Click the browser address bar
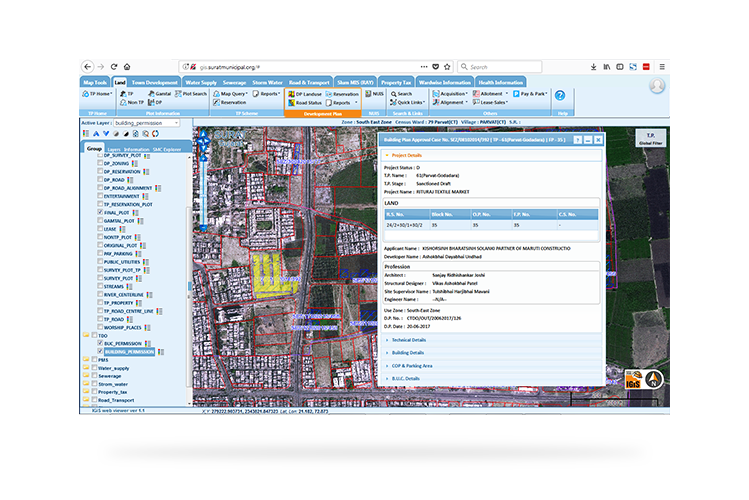 point(315,67)
